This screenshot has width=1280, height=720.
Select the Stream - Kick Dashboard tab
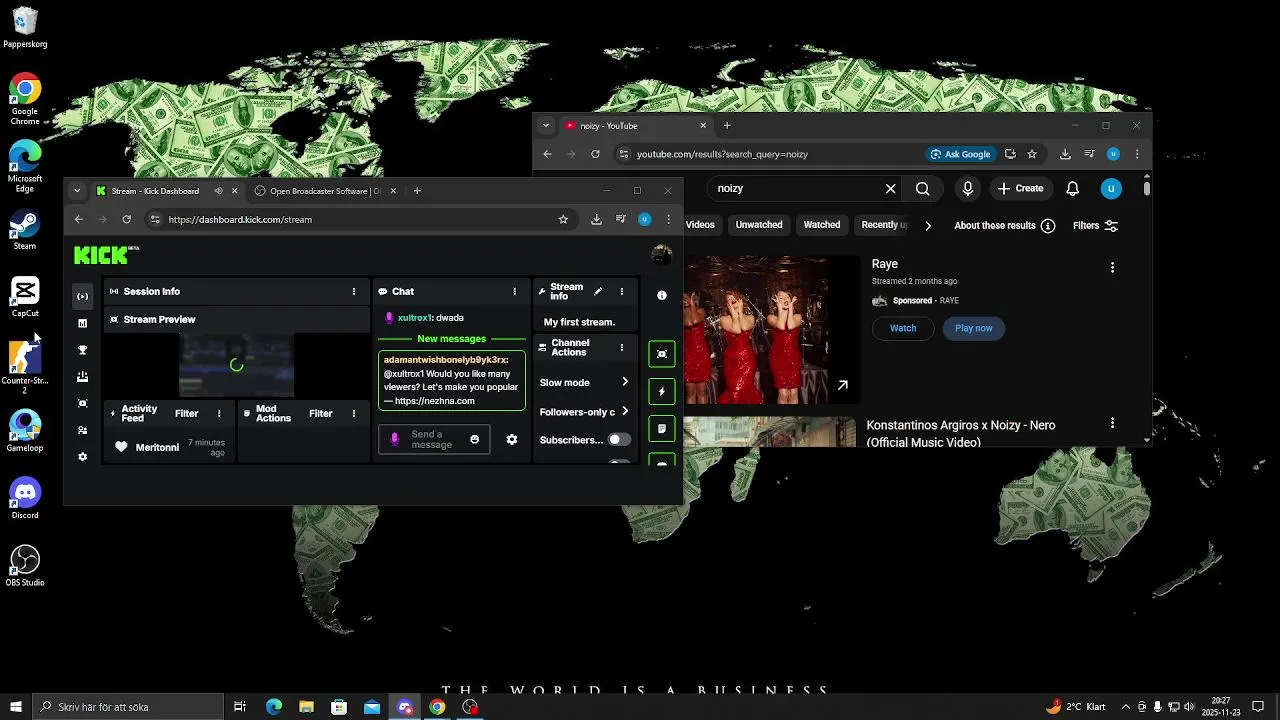pyautogui.click(x=167, y=191)
